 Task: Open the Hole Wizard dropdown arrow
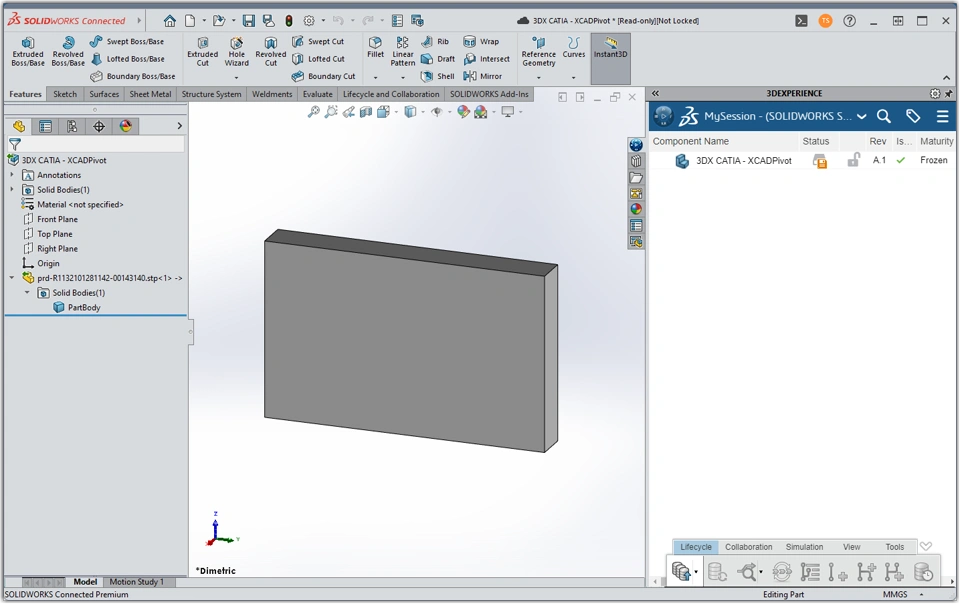point(236,78)
